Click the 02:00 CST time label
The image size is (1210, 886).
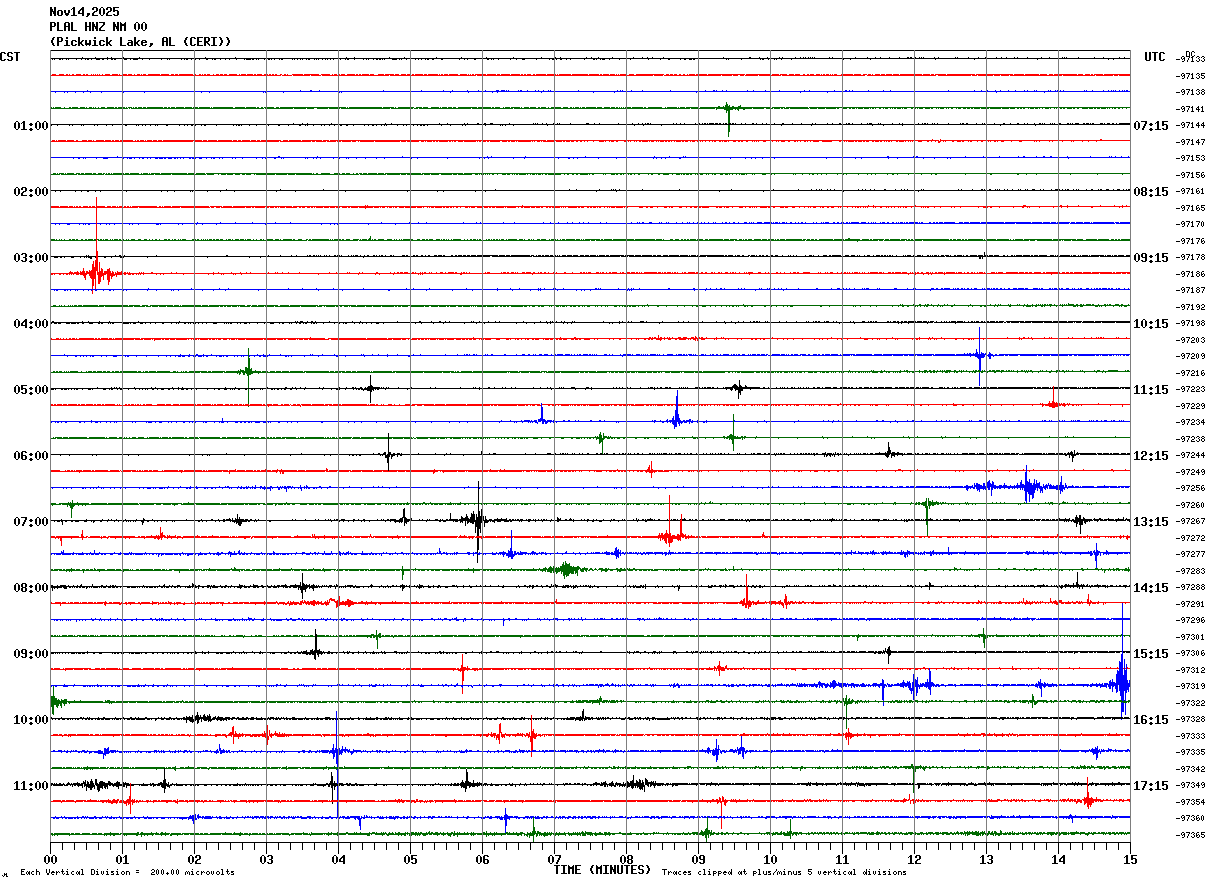[30, 192]
